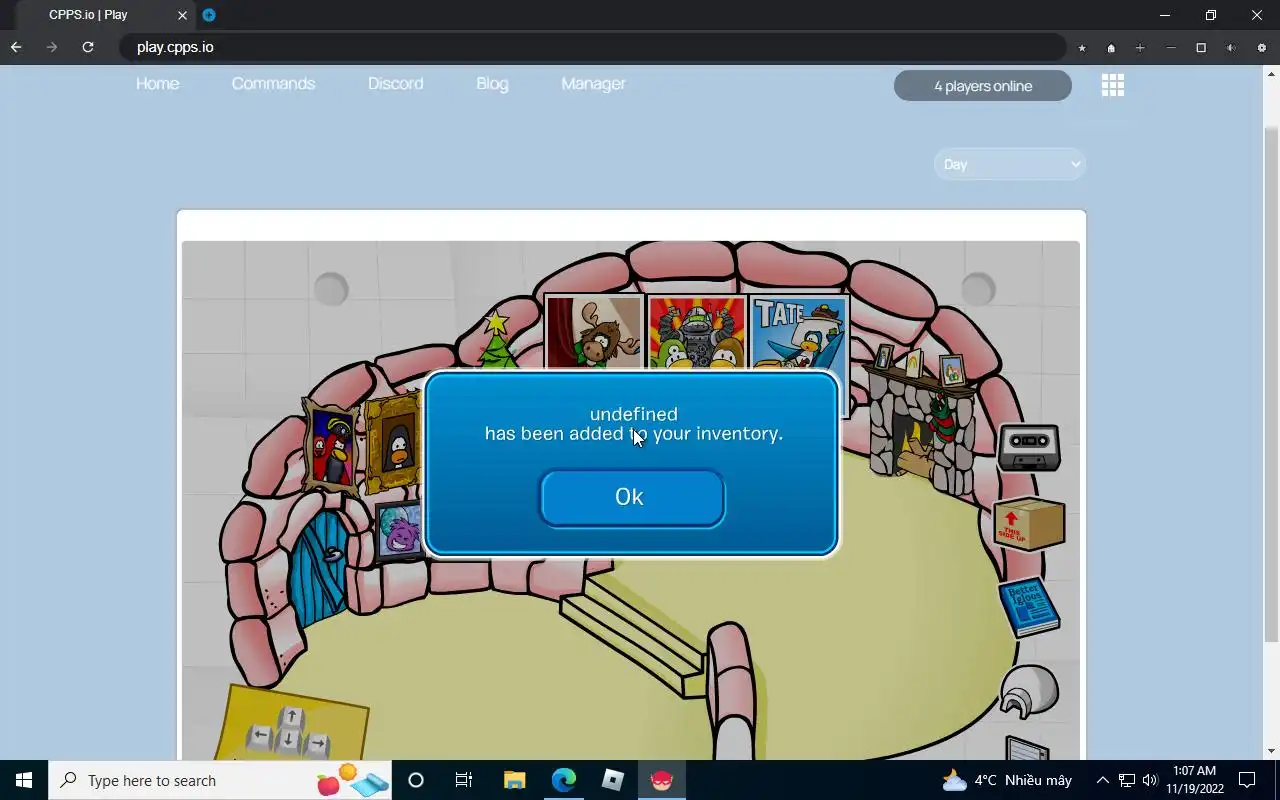Click the TATE penguin poster

pos(799,333)
